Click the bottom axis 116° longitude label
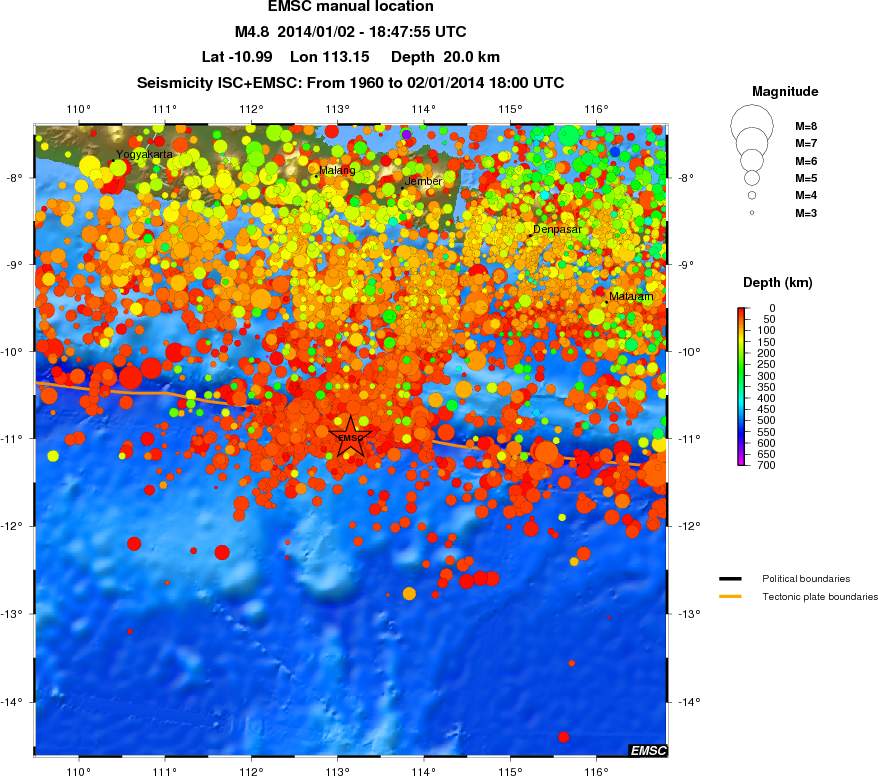The height and width of the screenshot is (776, 878). click(x=596, y=771)
